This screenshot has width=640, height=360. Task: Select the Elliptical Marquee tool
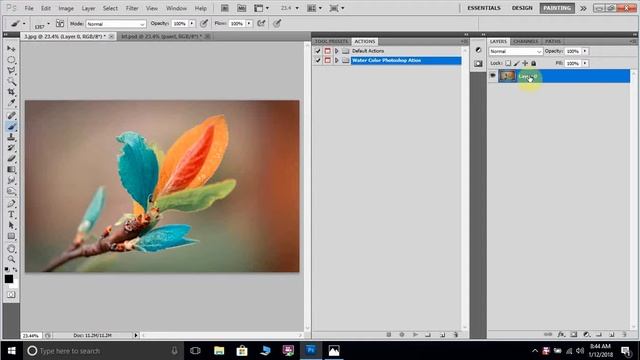11,60
